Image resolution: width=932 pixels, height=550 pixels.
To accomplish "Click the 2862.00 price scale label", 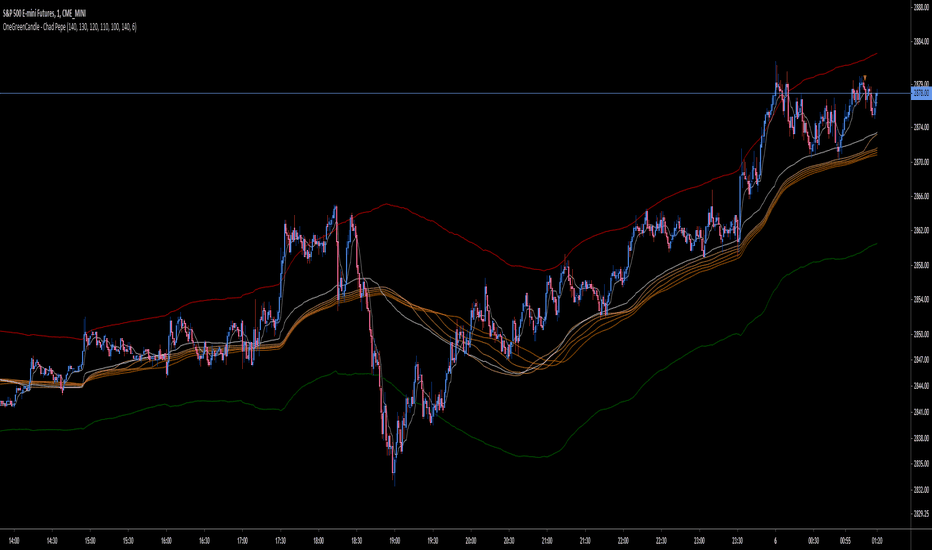I will [921, 230].
